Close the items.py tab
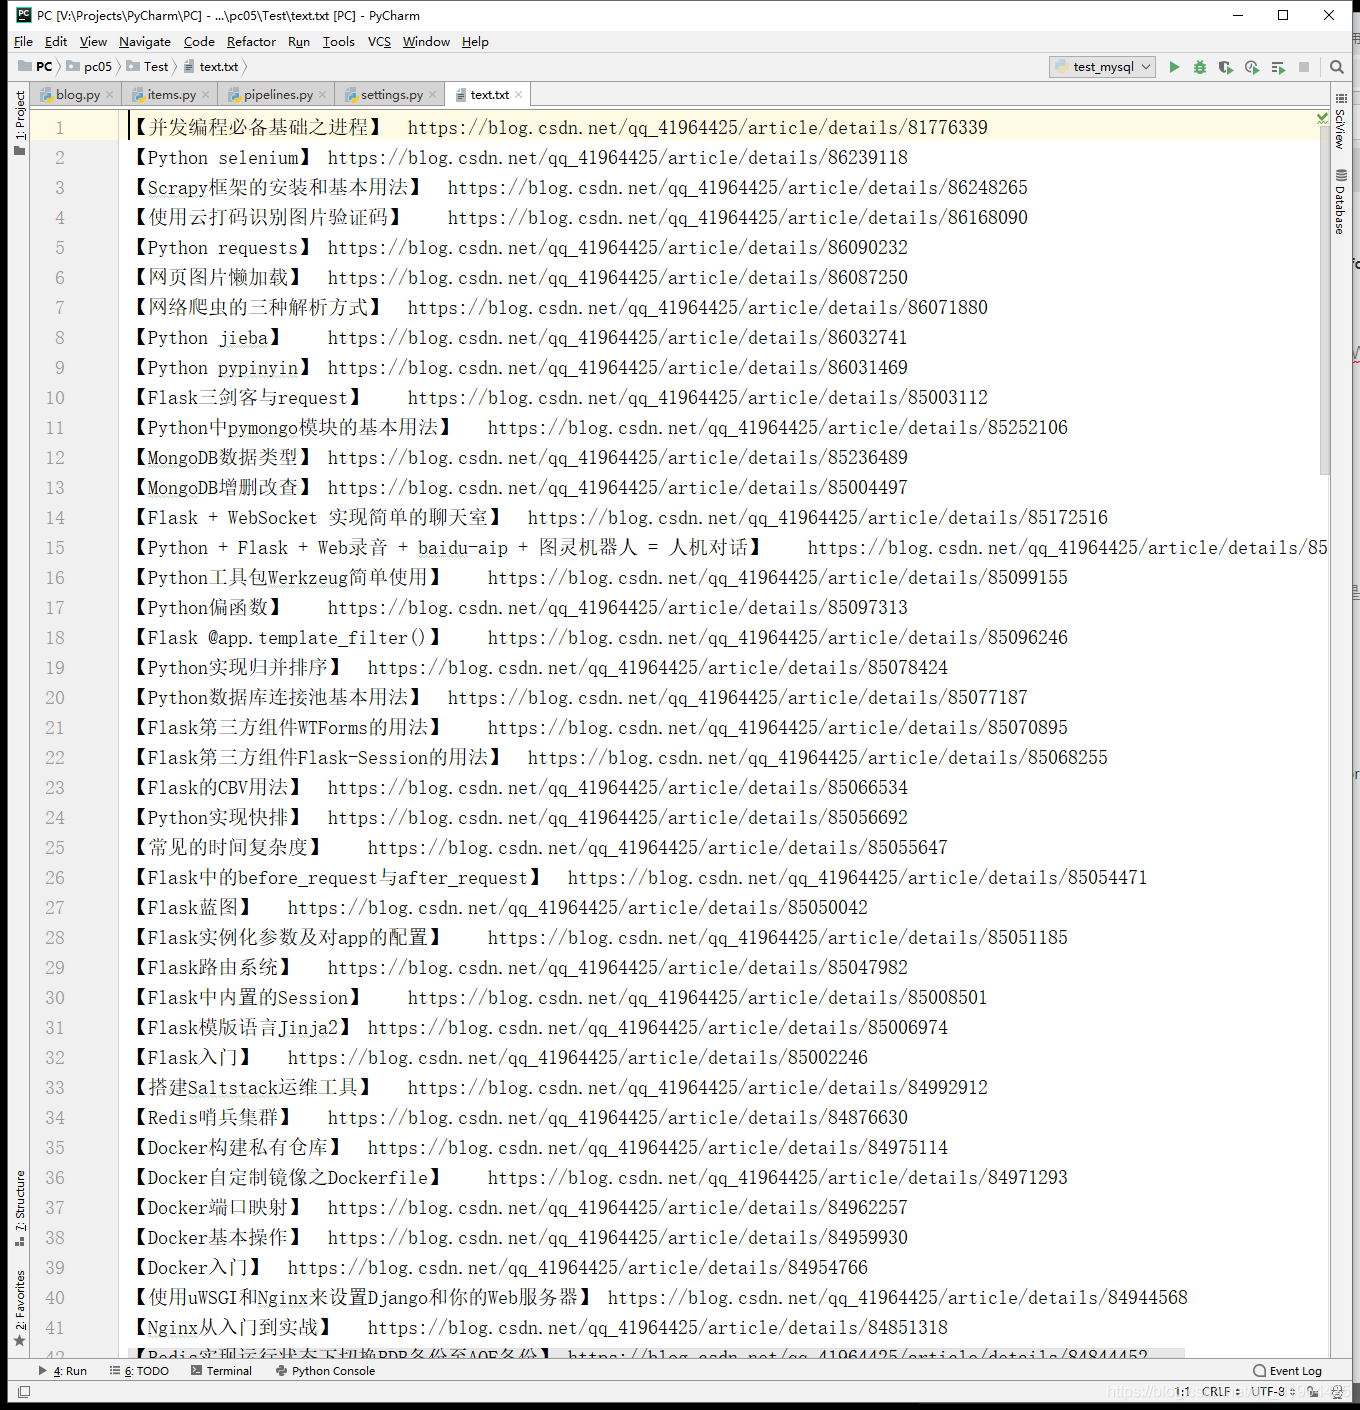The image size is (1360, 1410). (206, 95)
